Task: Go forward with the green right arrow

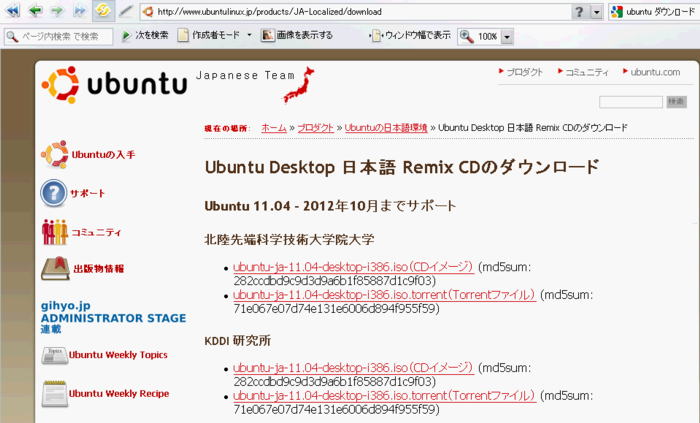Action: (57, 11)
